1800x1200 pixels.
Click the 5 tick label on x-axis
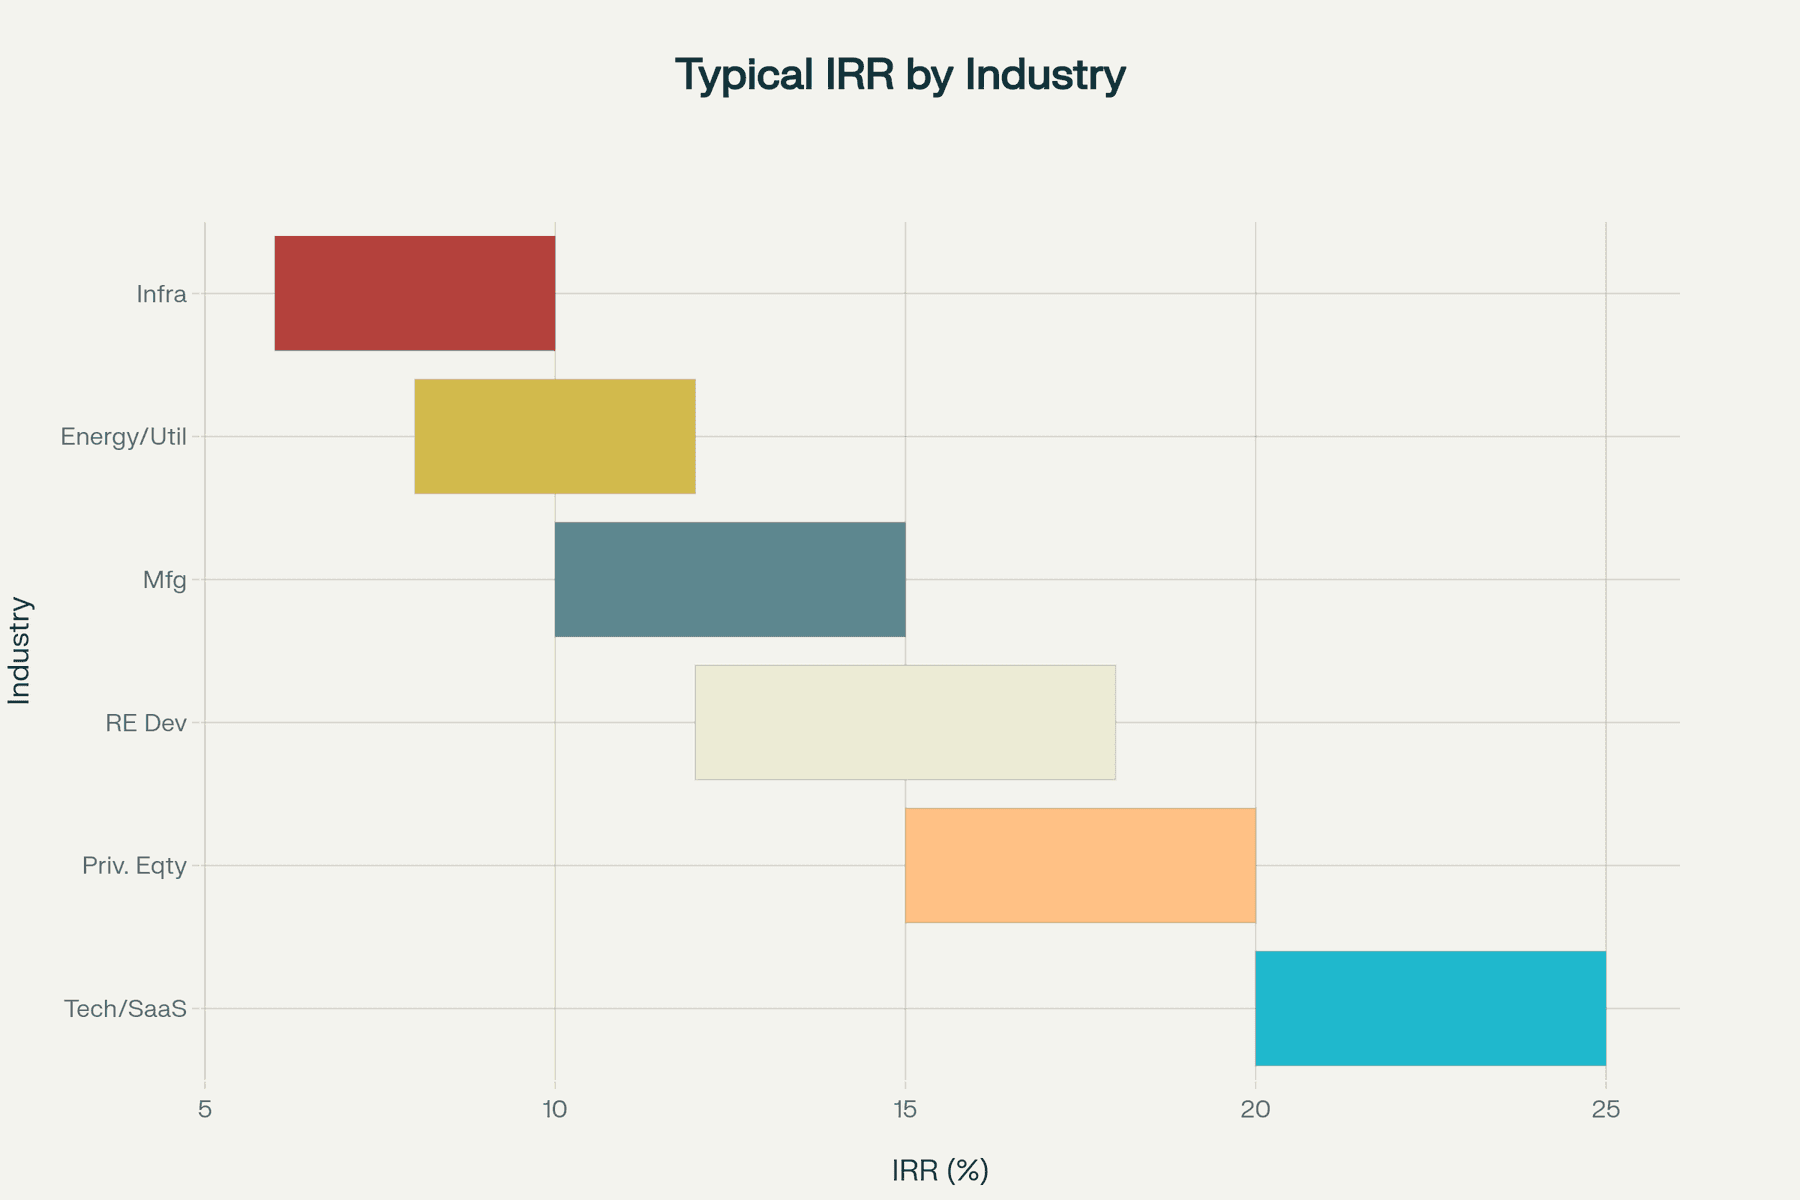click(x=205, y=1108)
